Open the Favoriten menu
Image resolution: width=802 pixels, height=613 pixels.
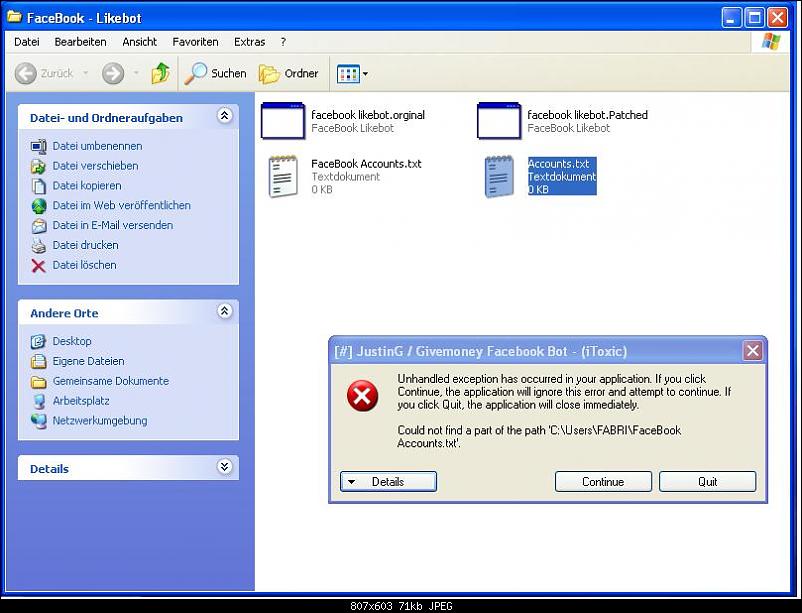(195, 42)
